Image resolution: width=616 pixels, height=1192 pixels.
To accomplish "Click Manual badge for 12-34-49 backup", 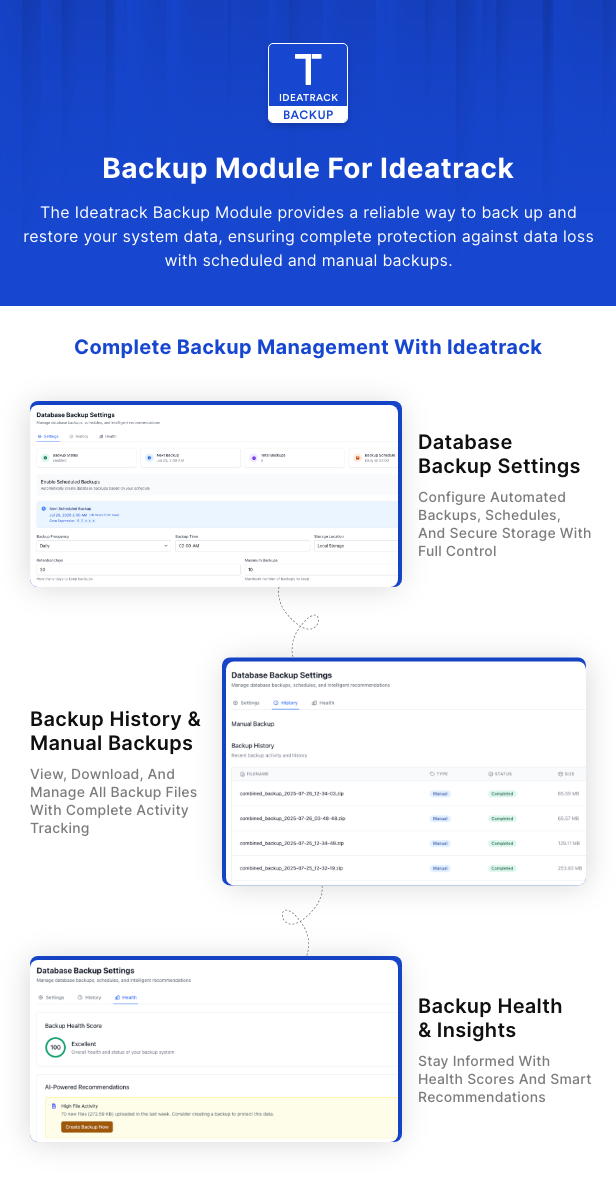I will click(x=440, y=843).
